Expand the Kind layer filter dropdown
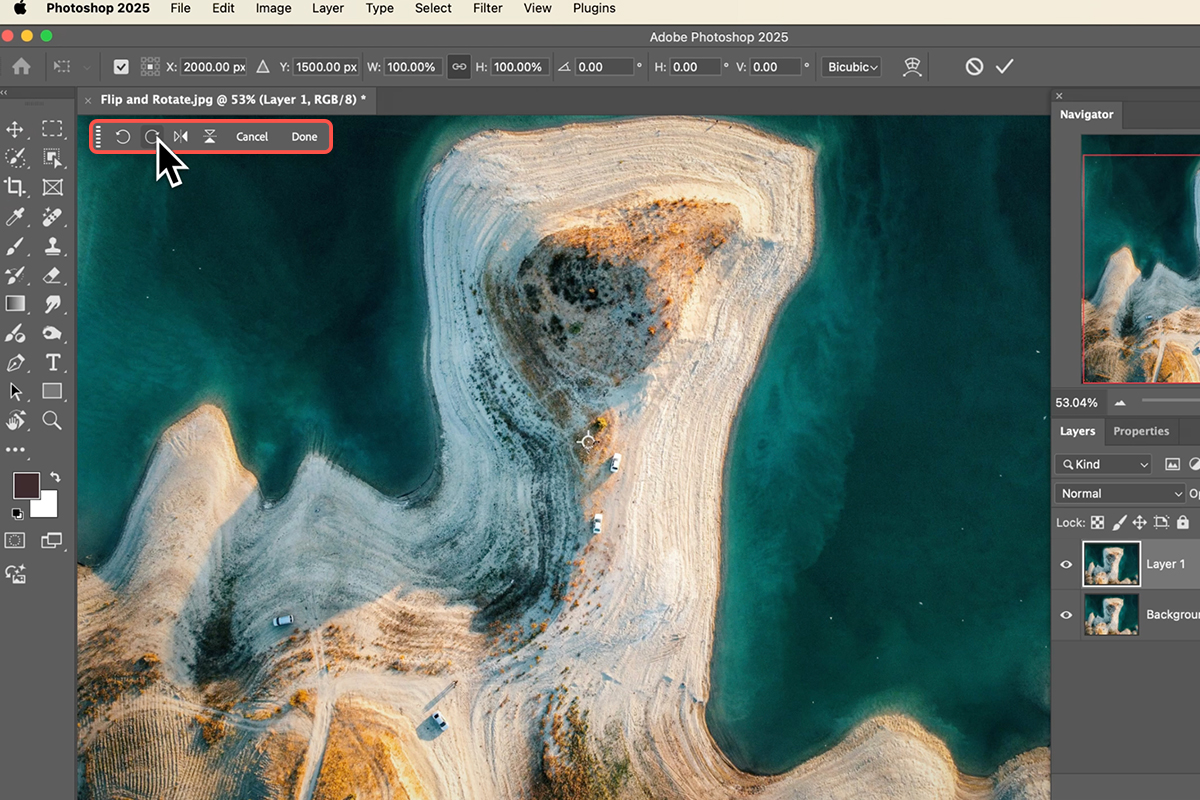1200x800 pixels. point(1104,464)
